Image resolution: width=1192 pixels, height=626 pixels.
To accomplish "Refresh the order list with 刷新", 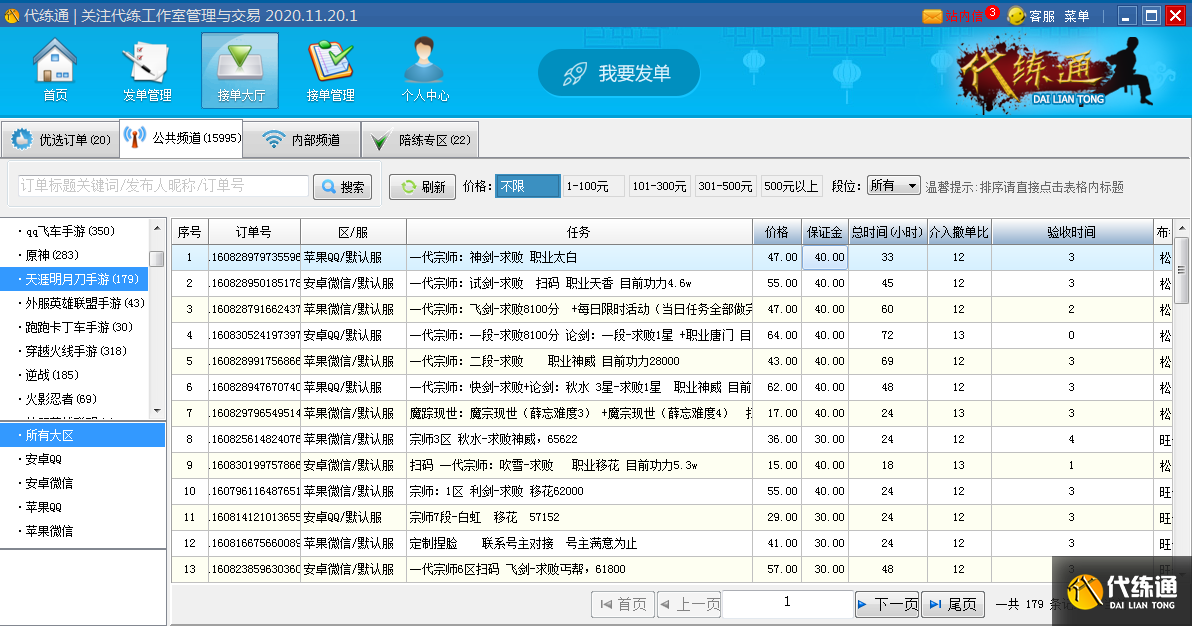I will coord(421,186).
